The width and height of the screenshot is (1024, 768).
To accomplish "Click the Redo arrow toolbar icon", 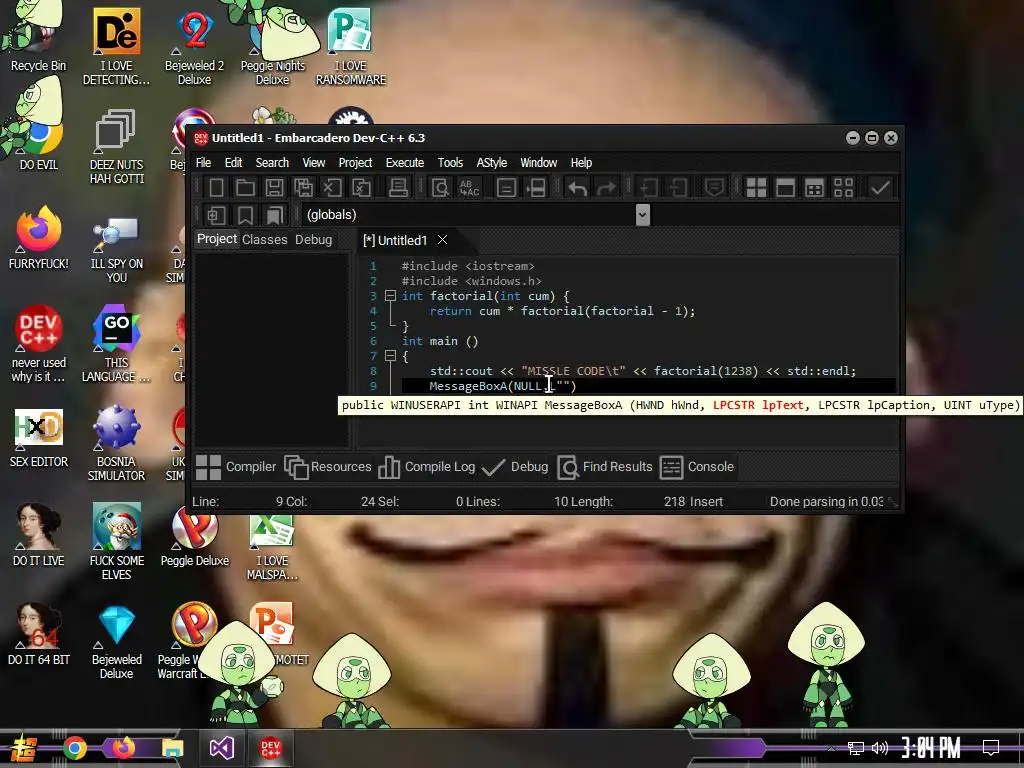I will coord(607,188).
